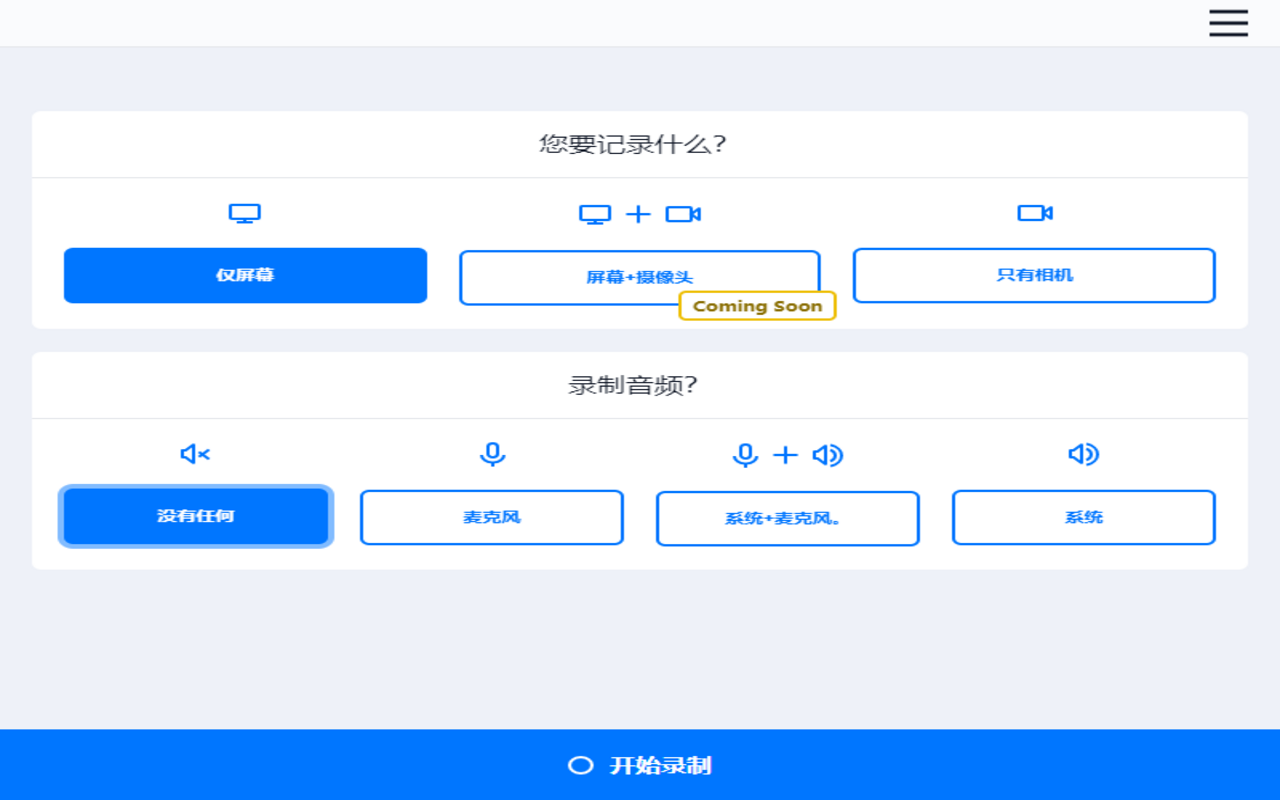Click the circle record icon in bottom bar
This screenshot has width=1280, height=800.
pos(580,766)
